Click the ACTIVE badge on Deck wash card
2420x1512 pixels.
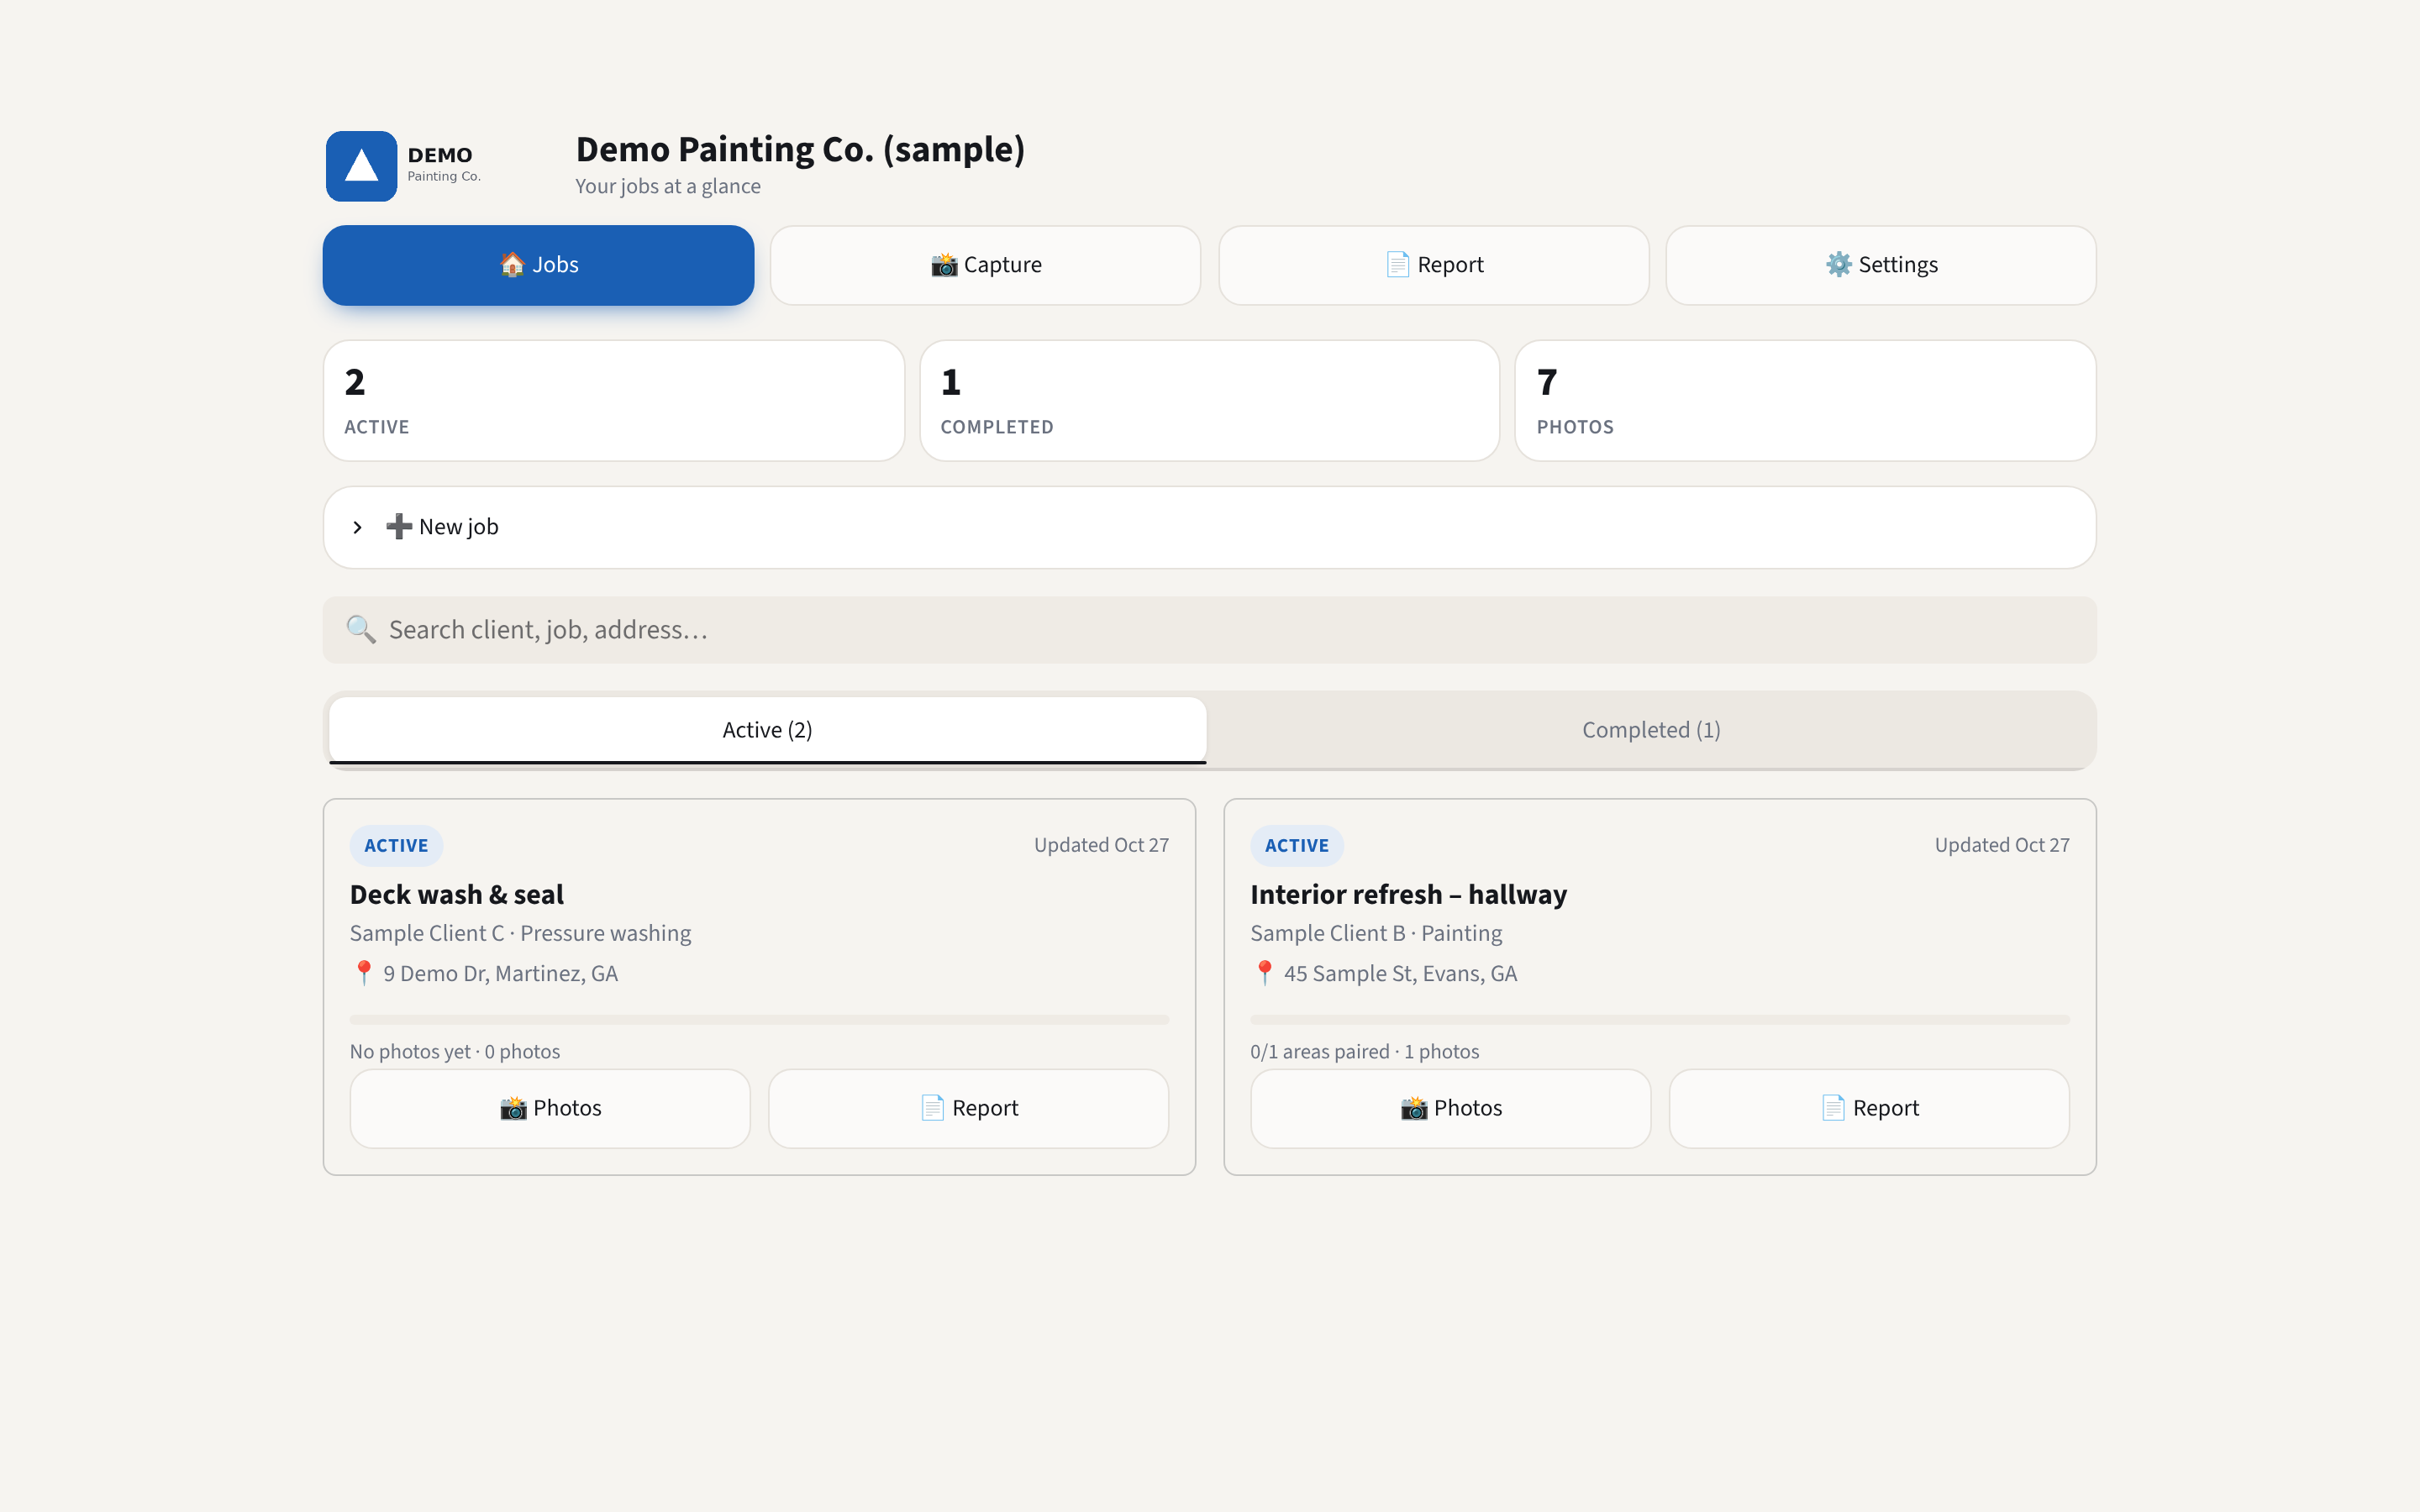pos(396,845)
